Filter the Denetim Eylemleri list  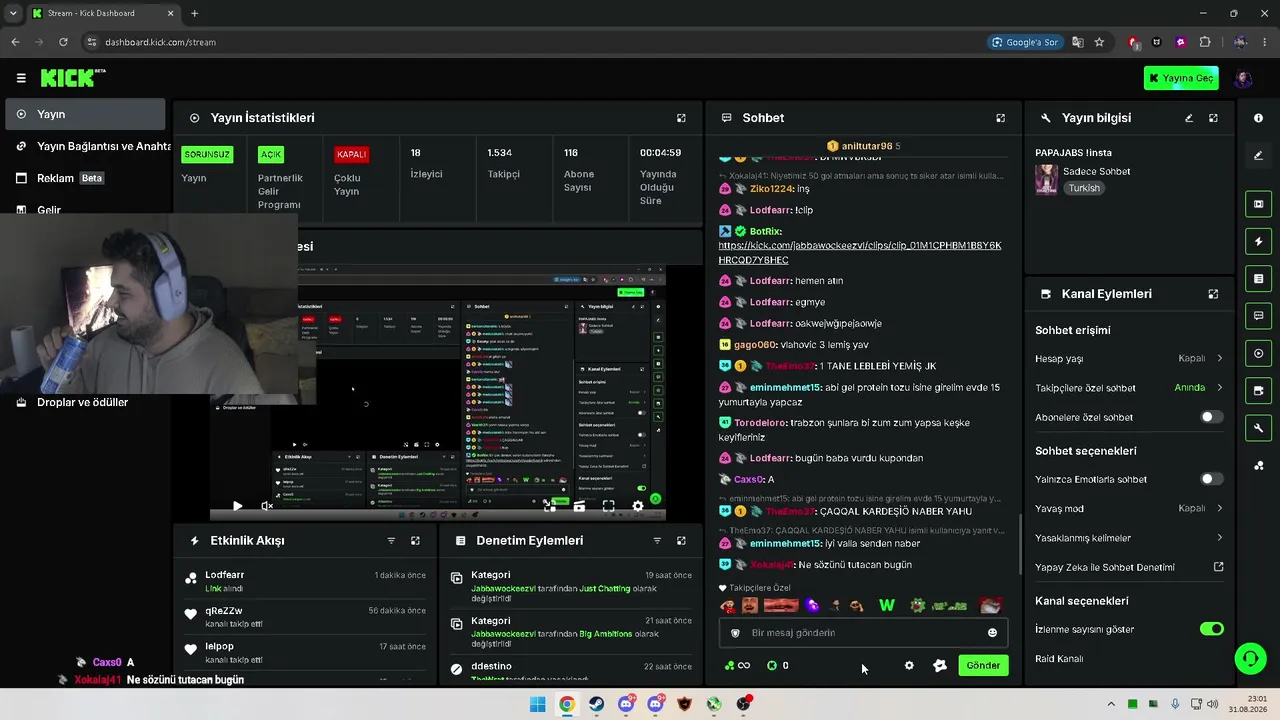coord(657,541)
